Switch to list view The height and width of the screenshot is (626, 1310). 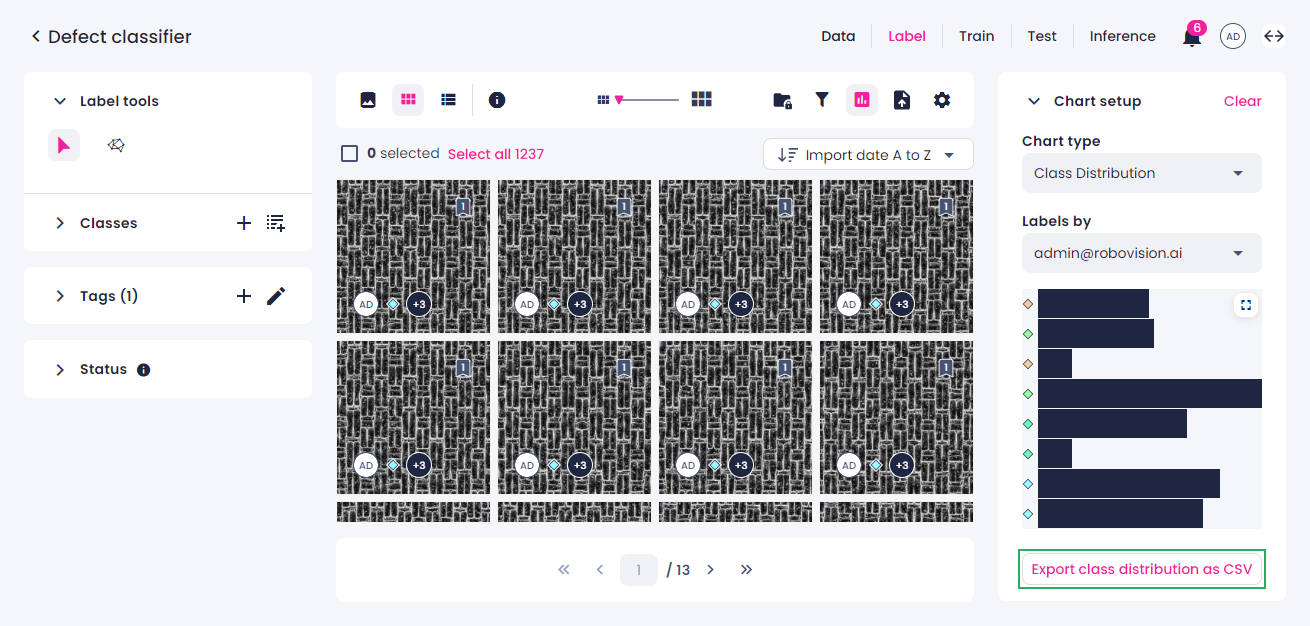click(449, 100)
